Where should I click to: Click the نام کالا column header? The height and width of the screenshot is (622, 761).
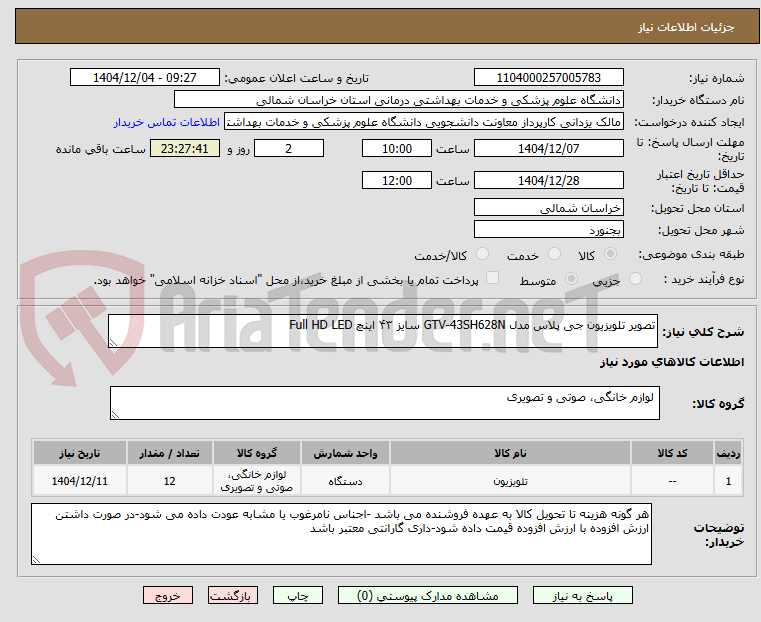click(510, 453)
